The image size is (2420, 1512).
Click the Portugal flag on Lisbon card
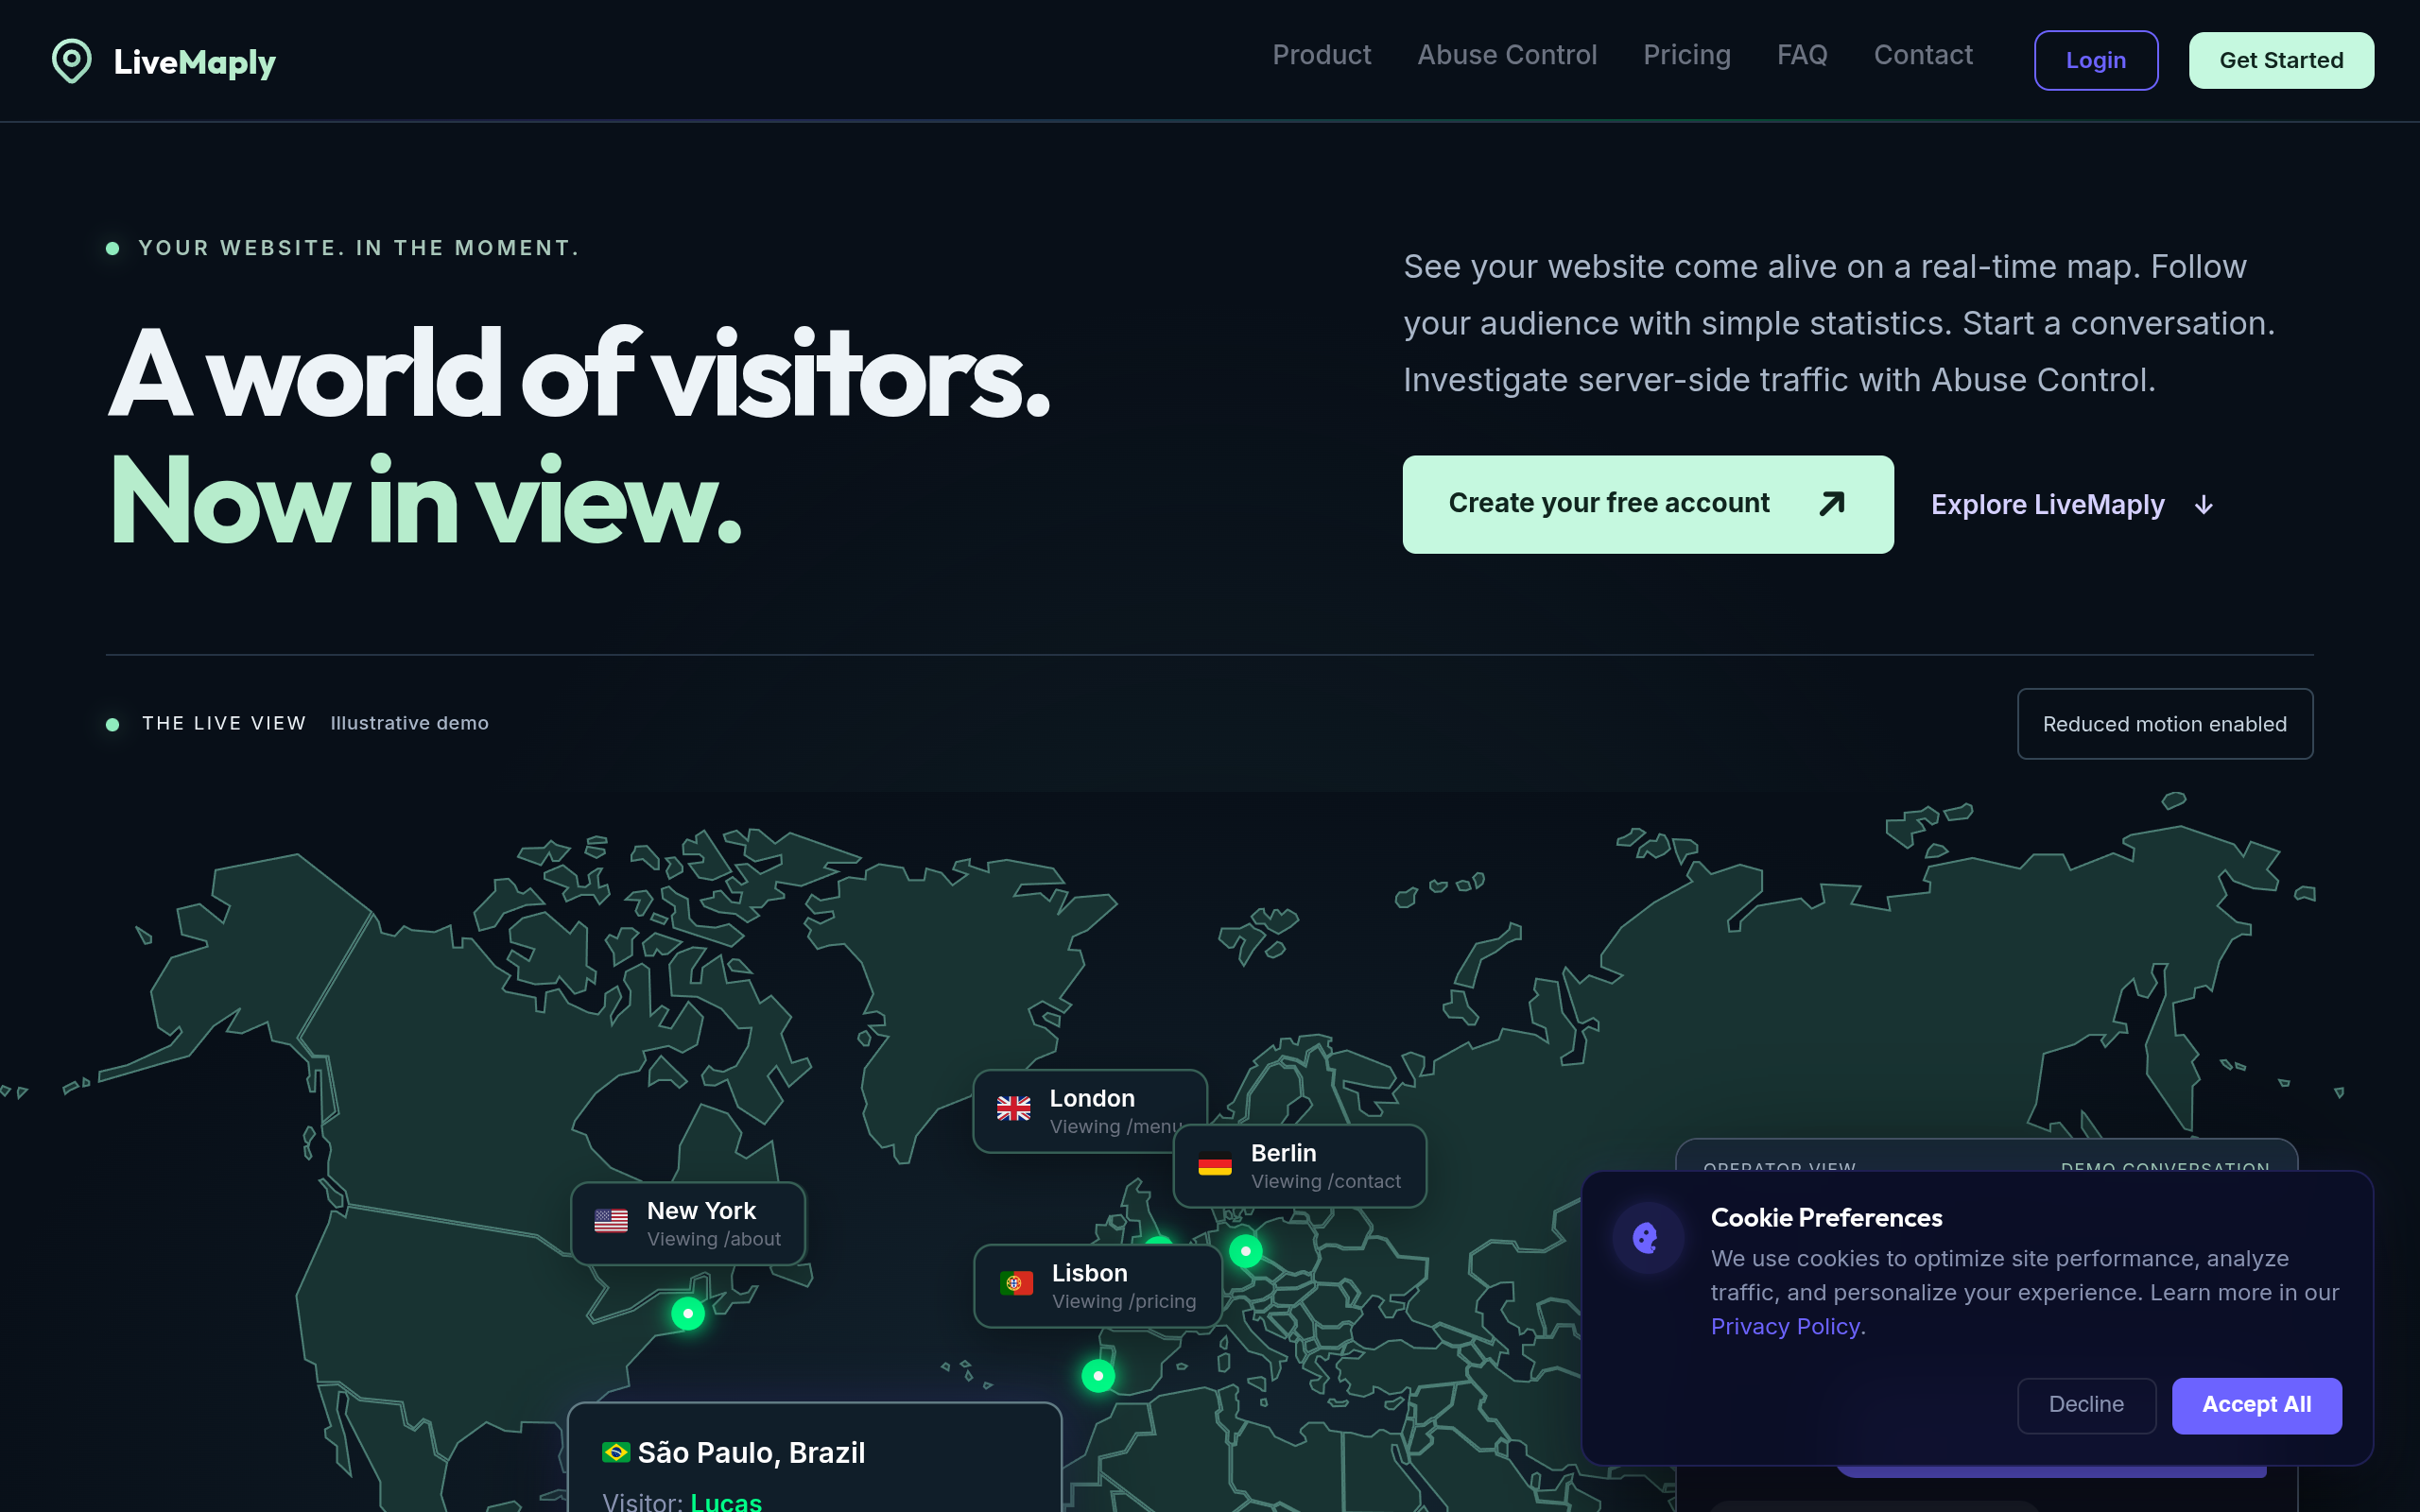click(x=1016, y=1283)
